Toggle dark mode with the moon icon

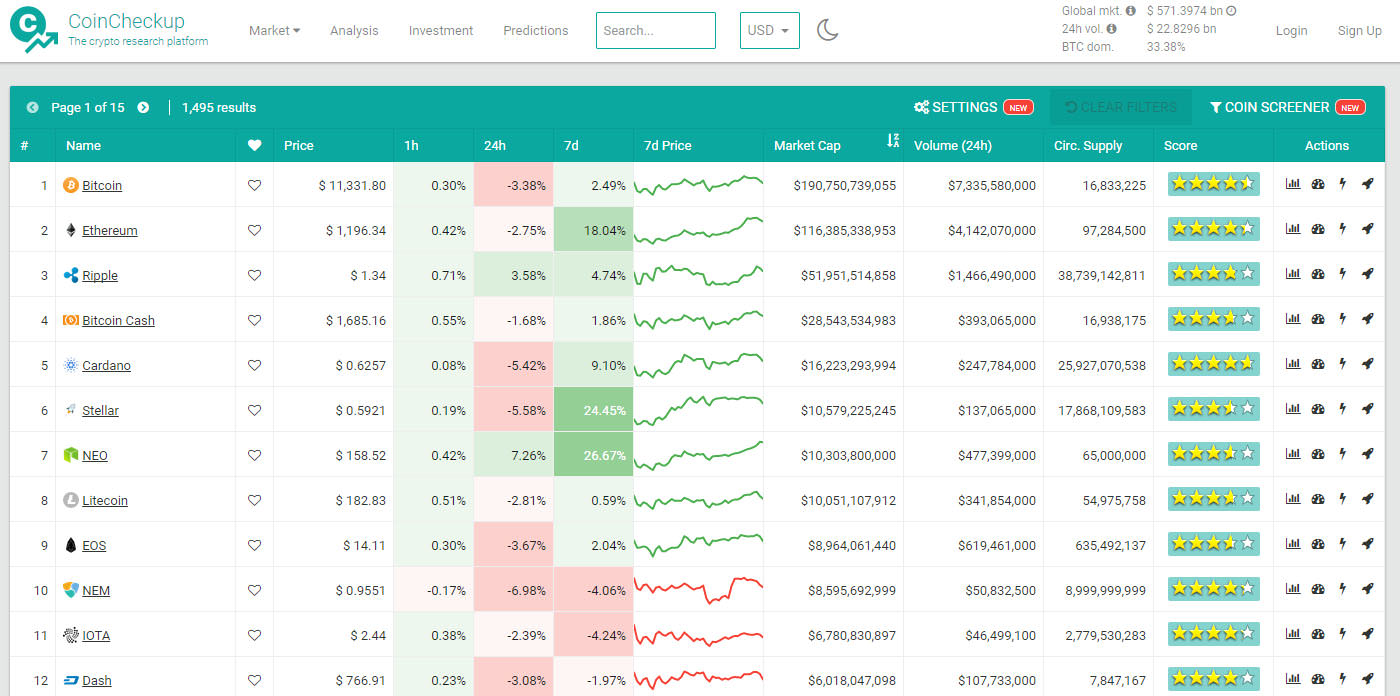tap(827, 30)
